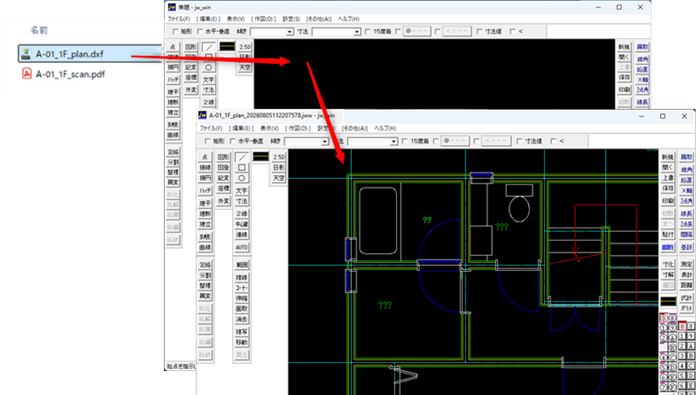Click the line attribute color swatch beside the line tool
The image size is (700, 395).
(x=261, y=156)
